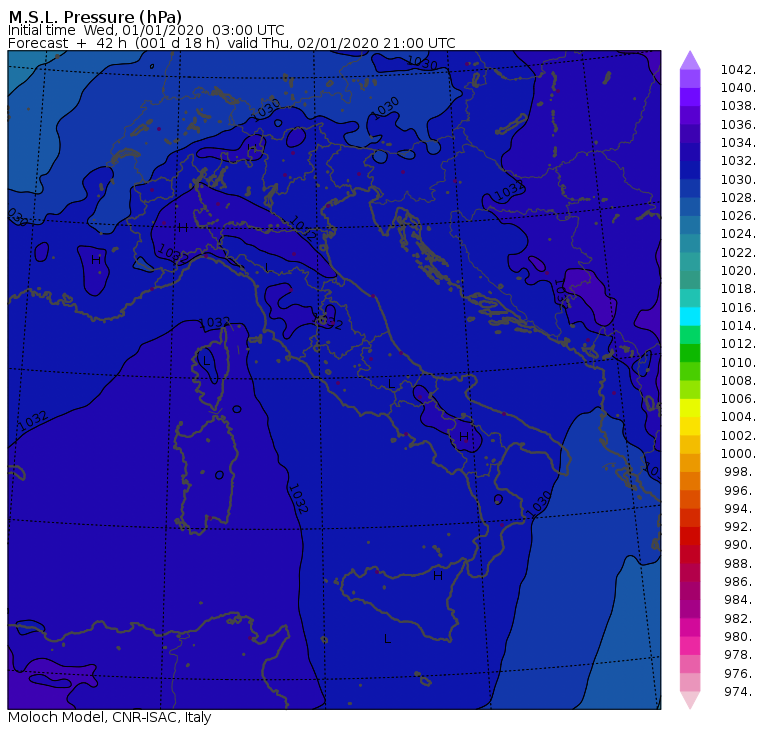The height and width of the screenshot is (731, 760).
Task: Click the 988 legend value
Action: (740, 563)
